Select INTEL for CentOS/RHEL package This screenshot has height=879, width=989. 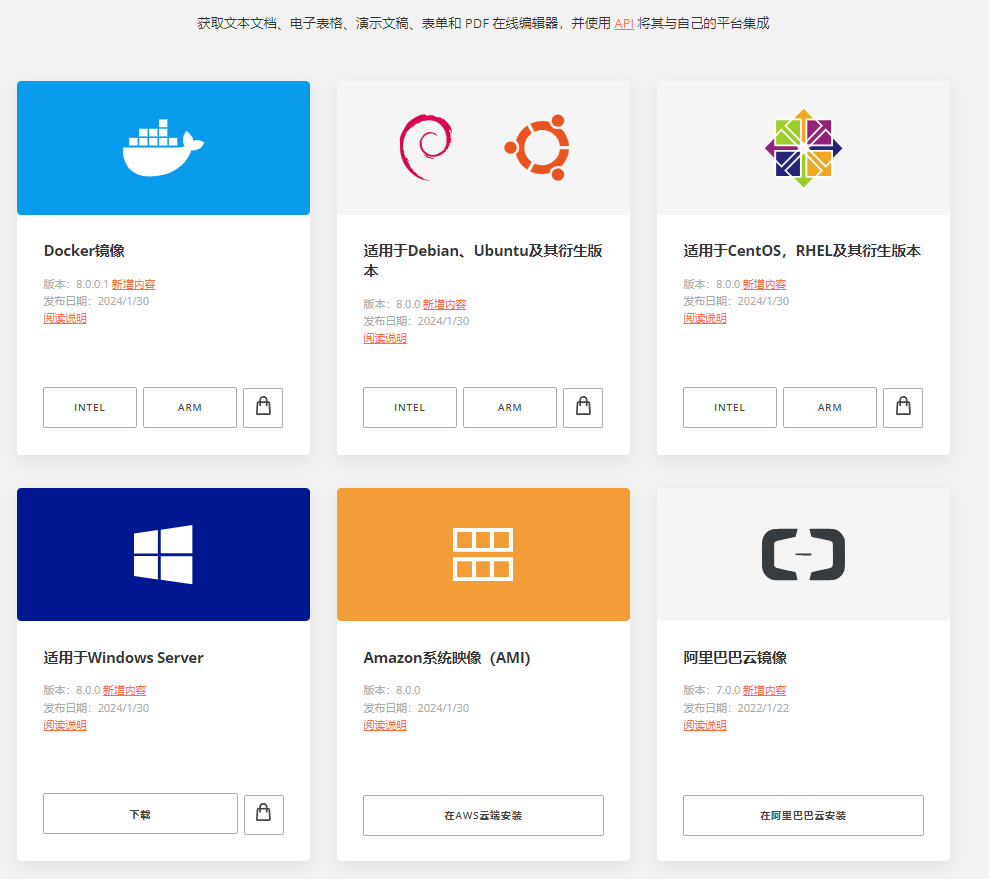point(730,407)
